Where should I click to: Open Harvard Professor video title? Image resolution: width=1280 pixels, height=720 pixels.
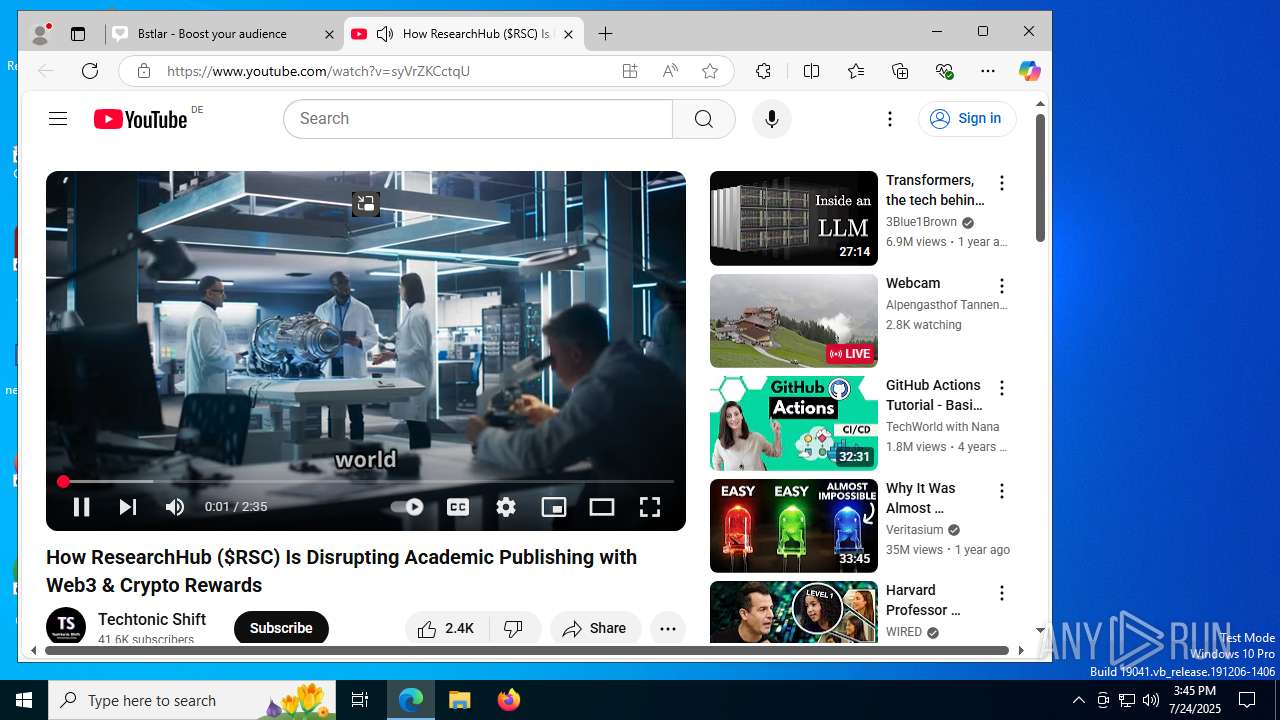click(923, 600)
